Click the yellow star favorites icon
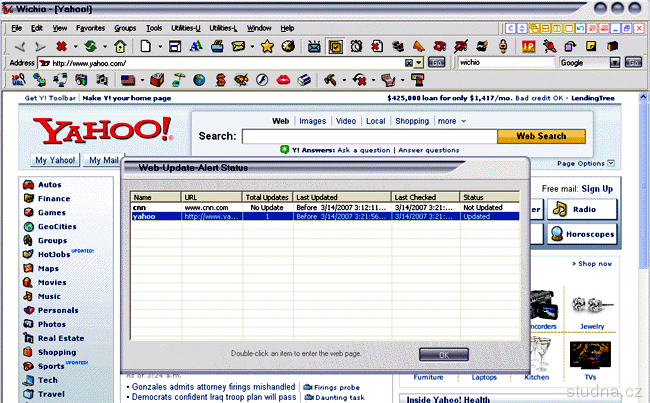Screen dimensions: 650x403 coord(267,46)
